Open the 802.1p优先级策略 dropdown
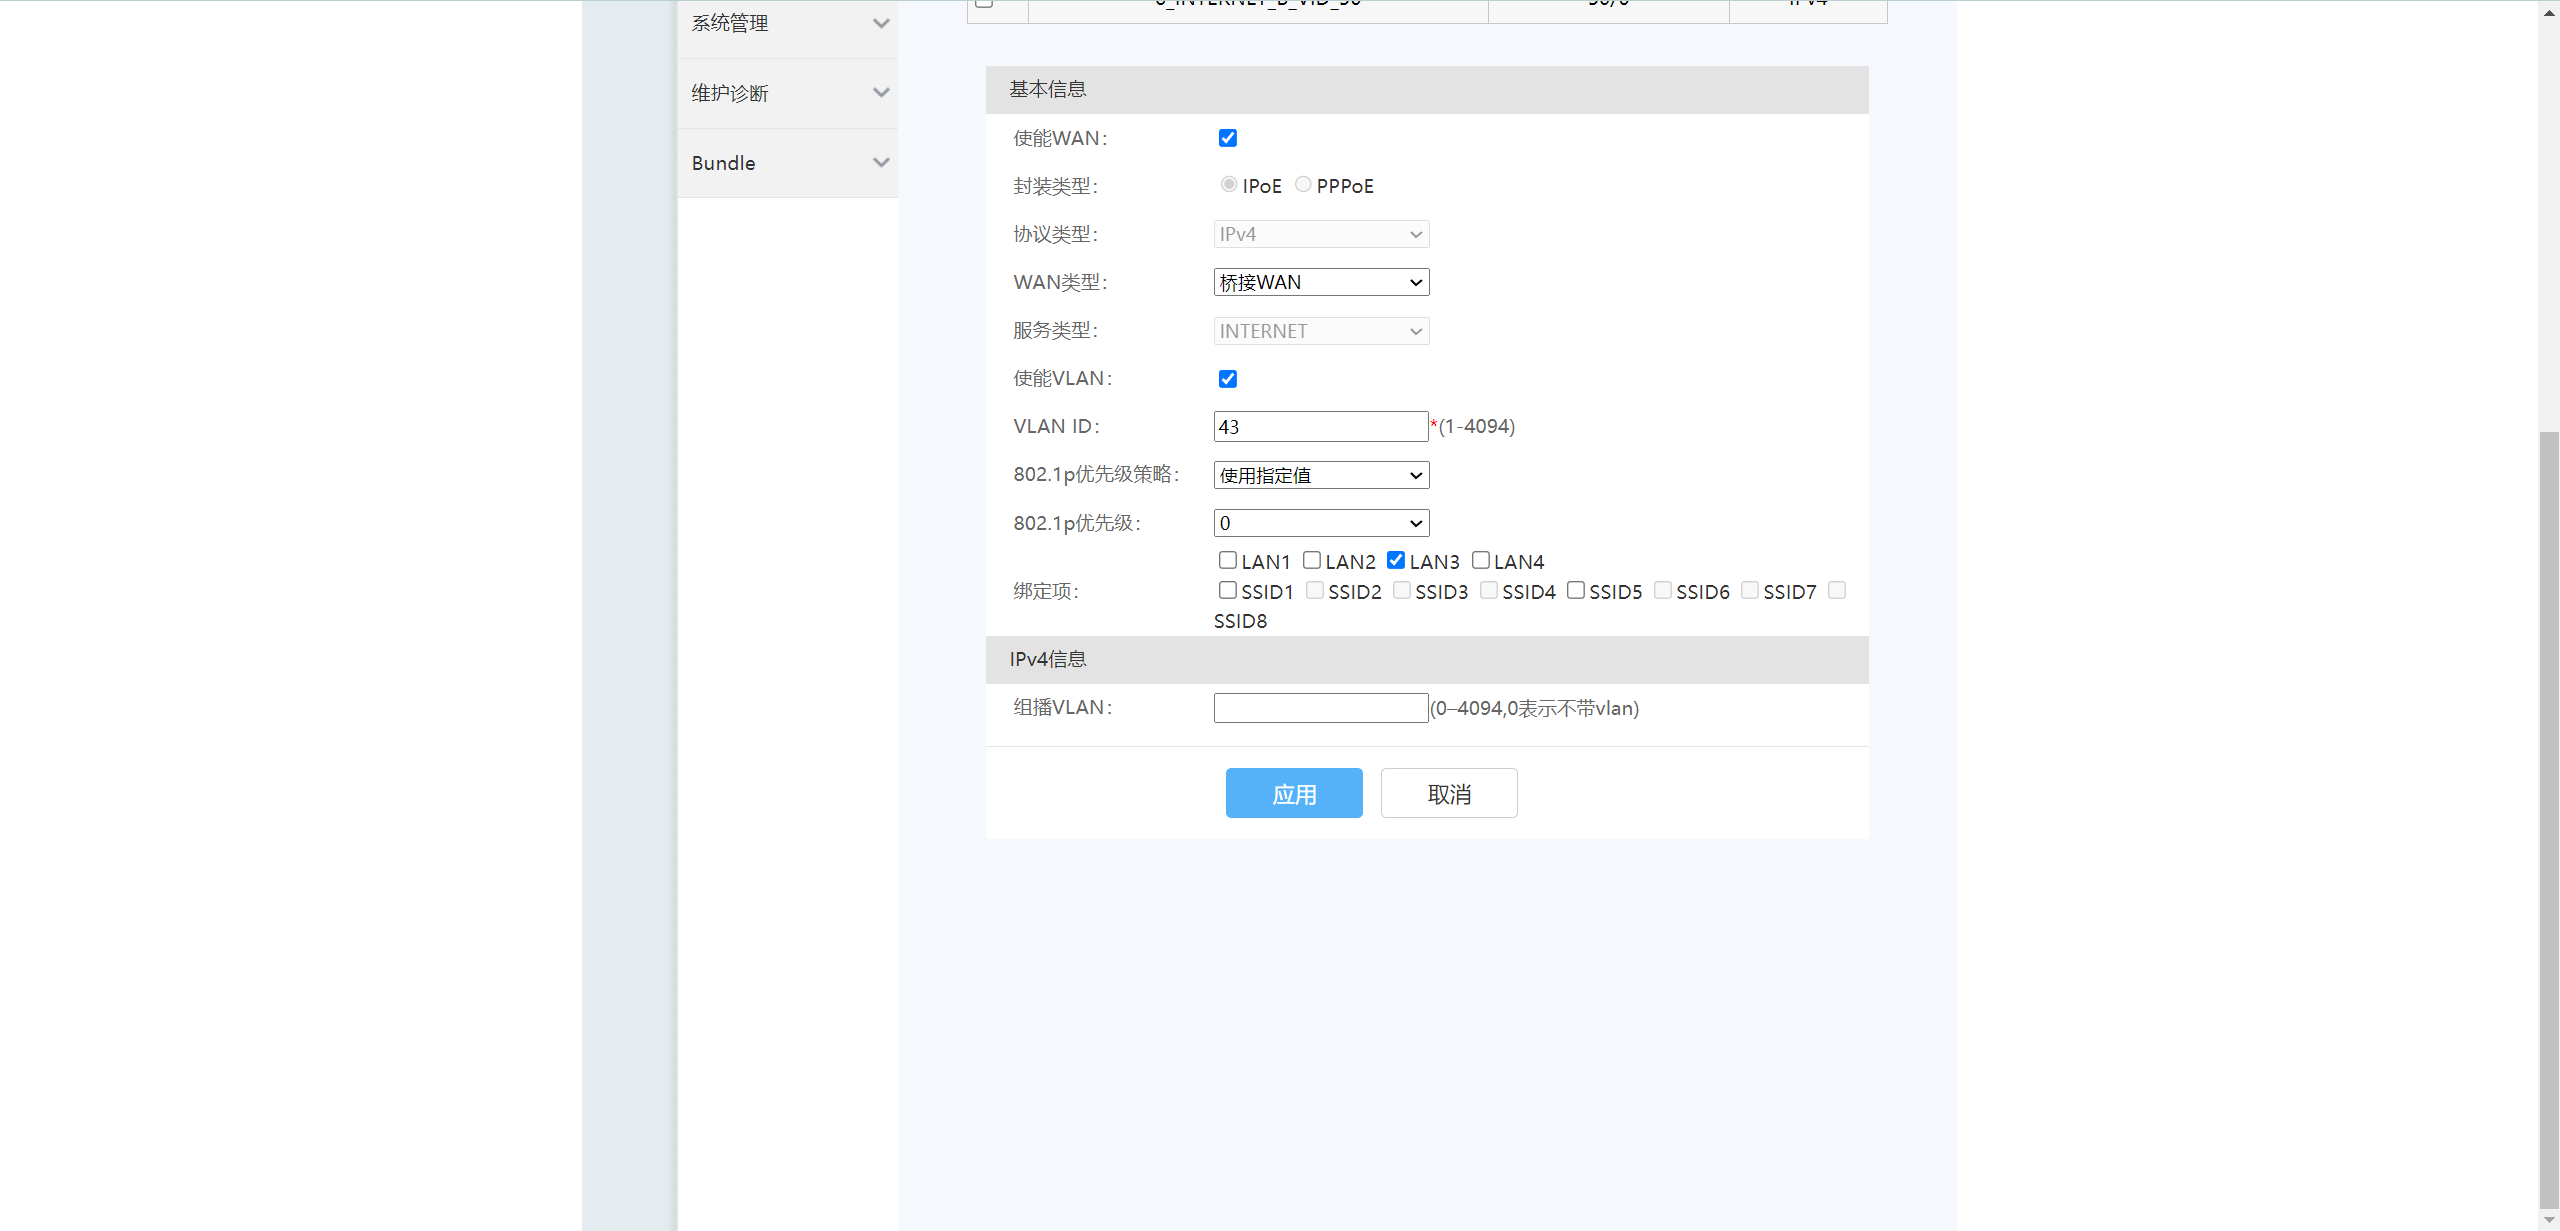Screen dimensions: 2560x1231 1320,476
